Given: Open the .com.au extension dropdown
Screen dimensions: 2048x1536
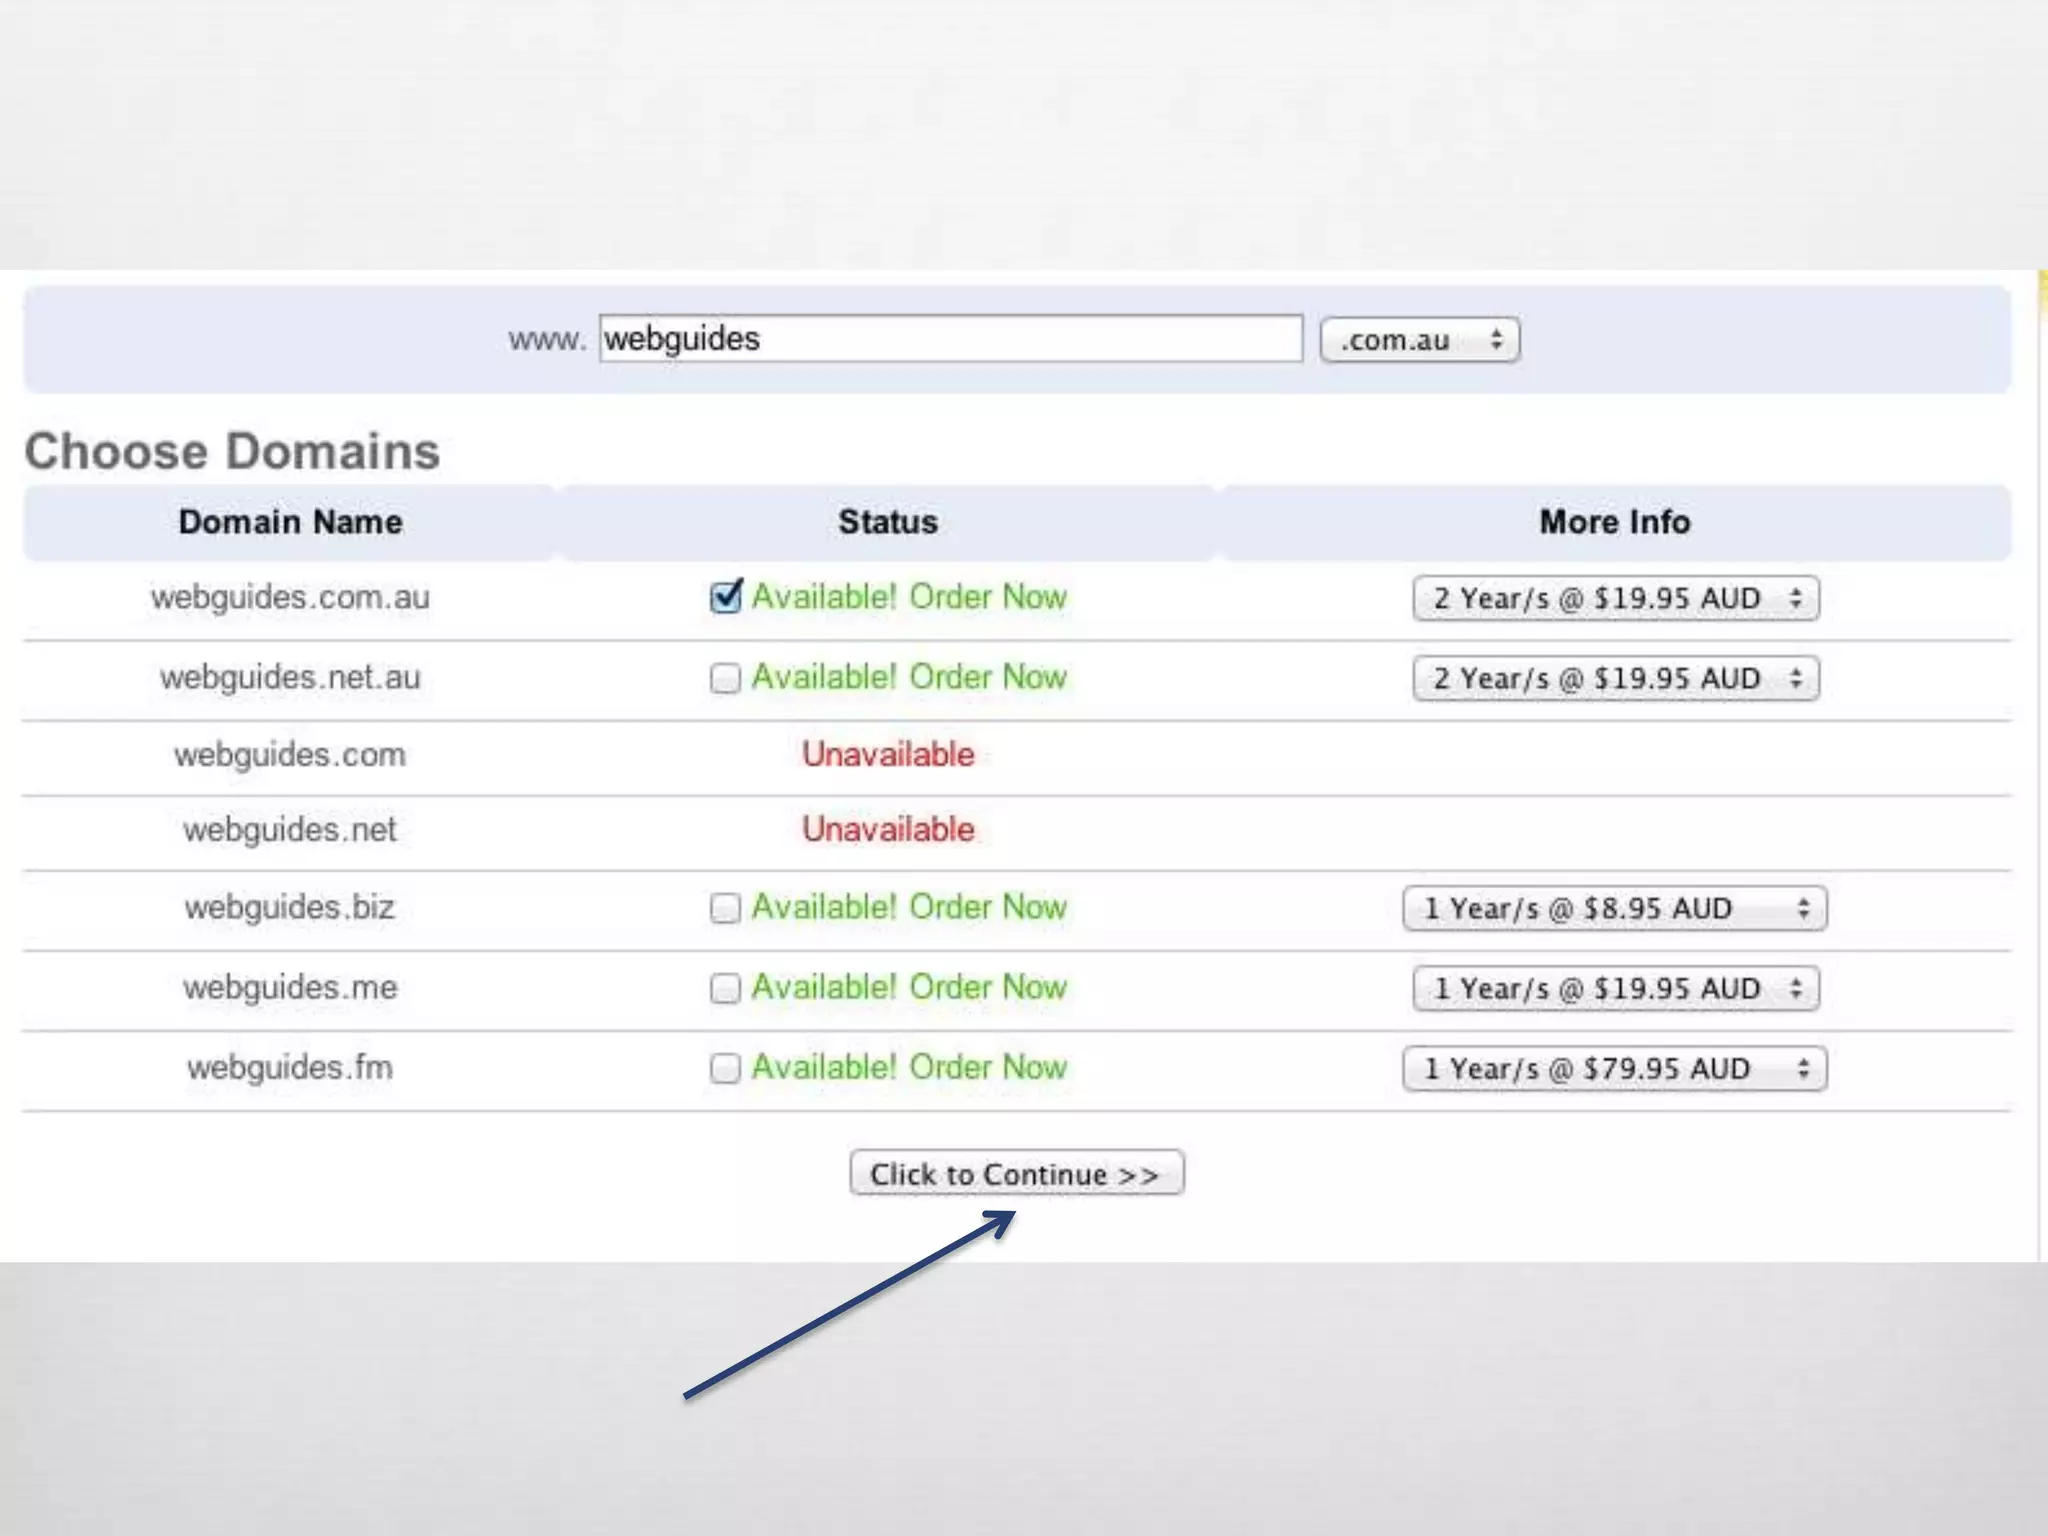Looking at the screenshot, I should 1419,340.
